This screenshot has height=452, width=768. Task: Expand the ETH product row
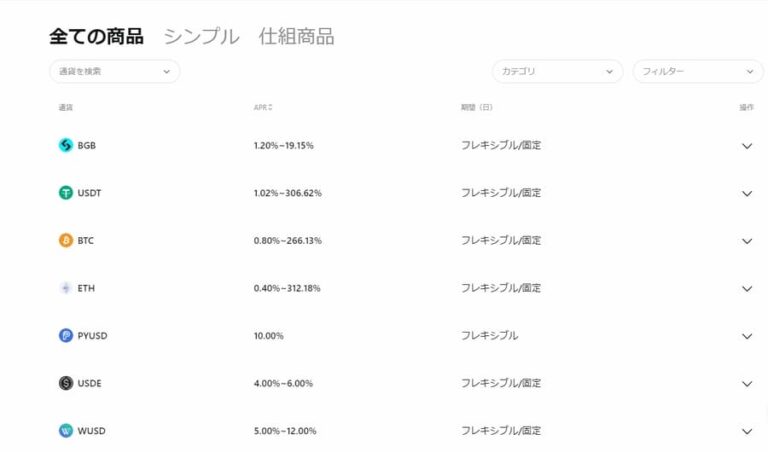(x=746, y=289)
